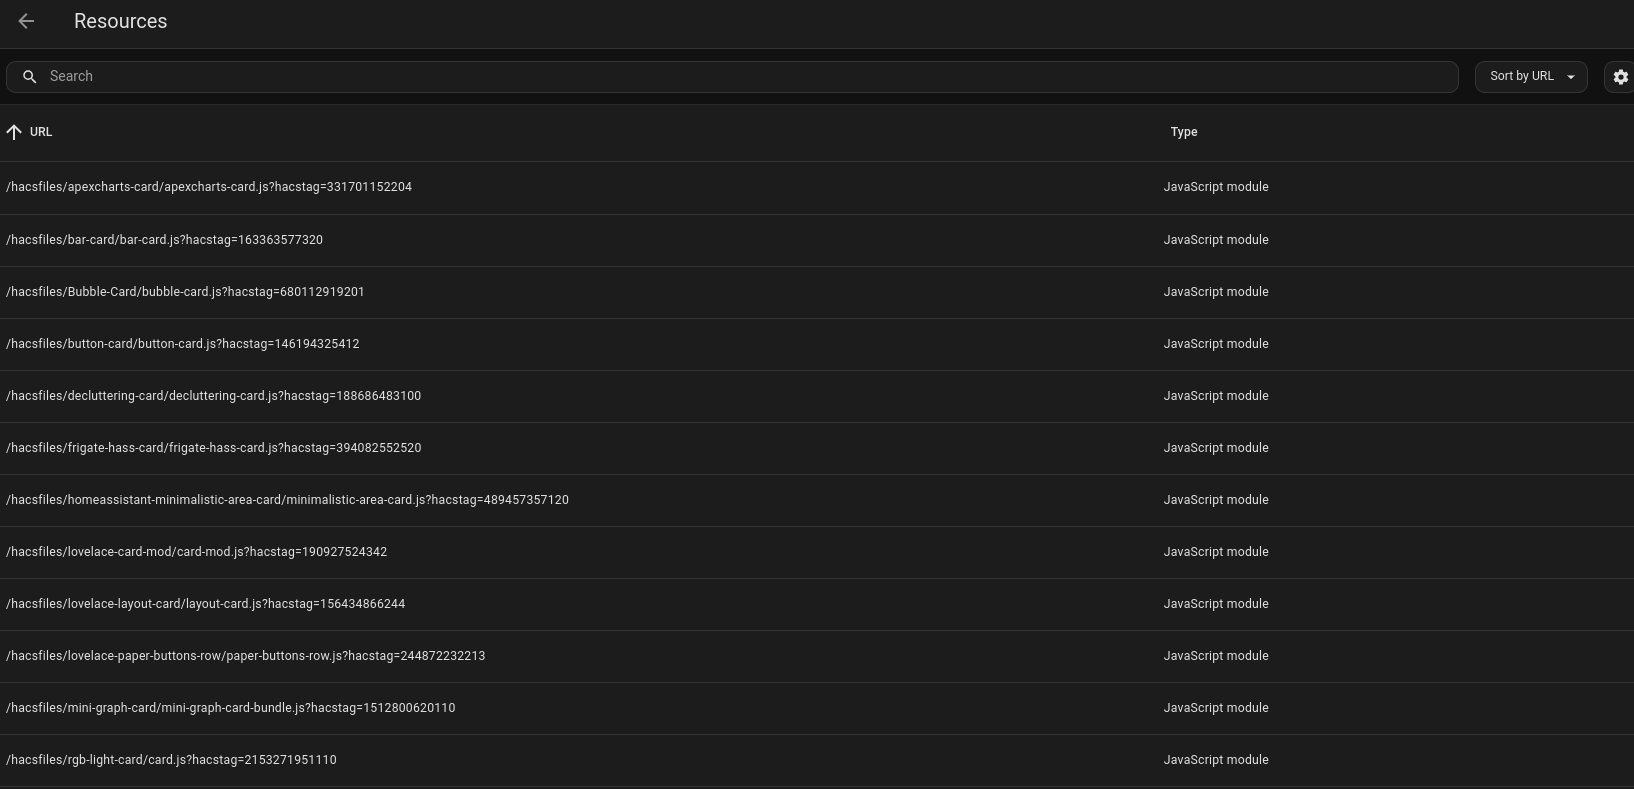Click JavaScript module type for paper-buttons-row
The height and width of the screenshot is (789, 1634).
(1216, 656)
